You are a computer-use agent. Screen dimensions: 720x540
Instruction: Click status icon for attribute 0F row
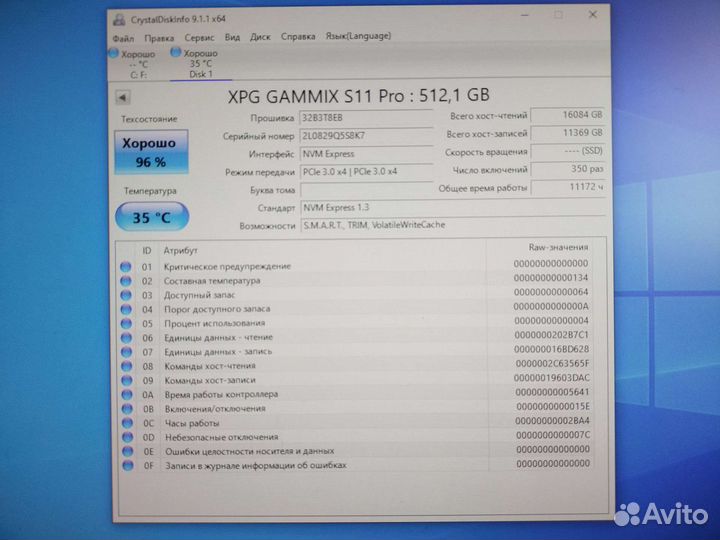tap(128, 466)
